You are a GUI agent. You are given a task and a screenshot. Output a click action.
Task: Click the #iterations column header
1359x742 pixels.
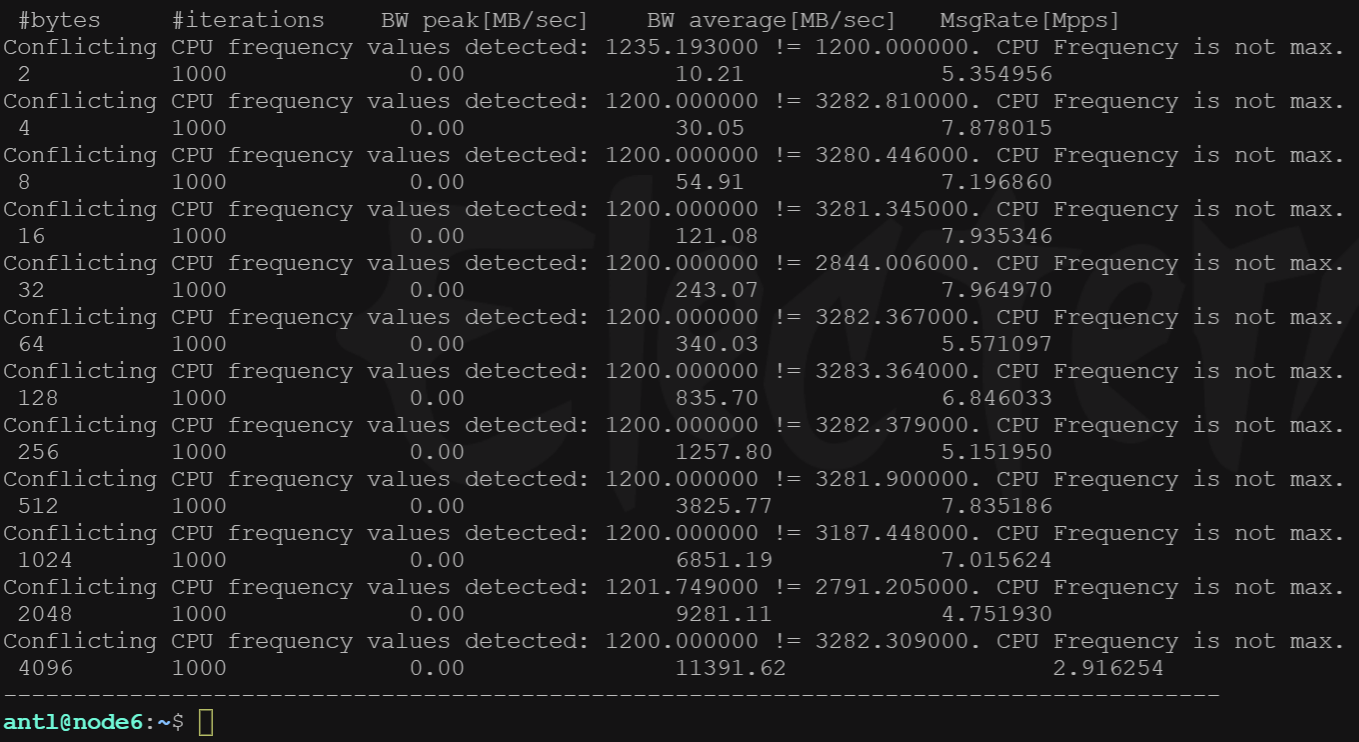click(x=248, y=20)
